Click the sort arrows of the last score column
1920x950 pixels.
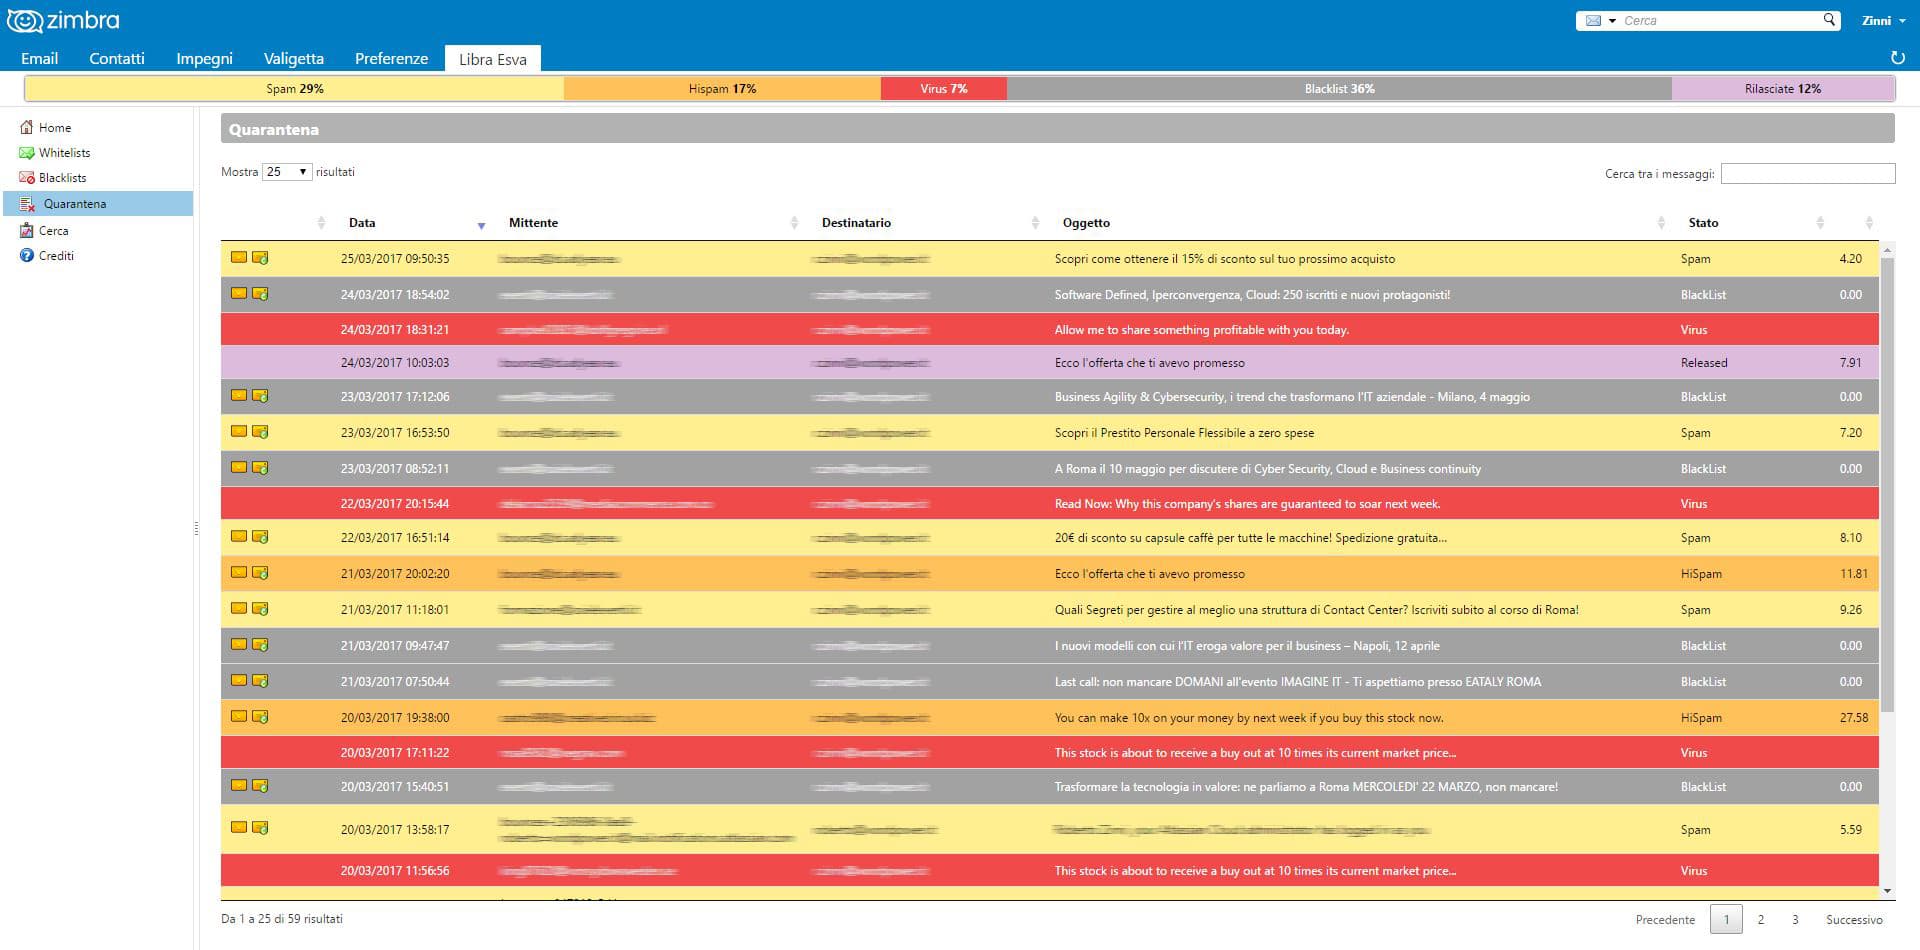tap(1869, 223)
